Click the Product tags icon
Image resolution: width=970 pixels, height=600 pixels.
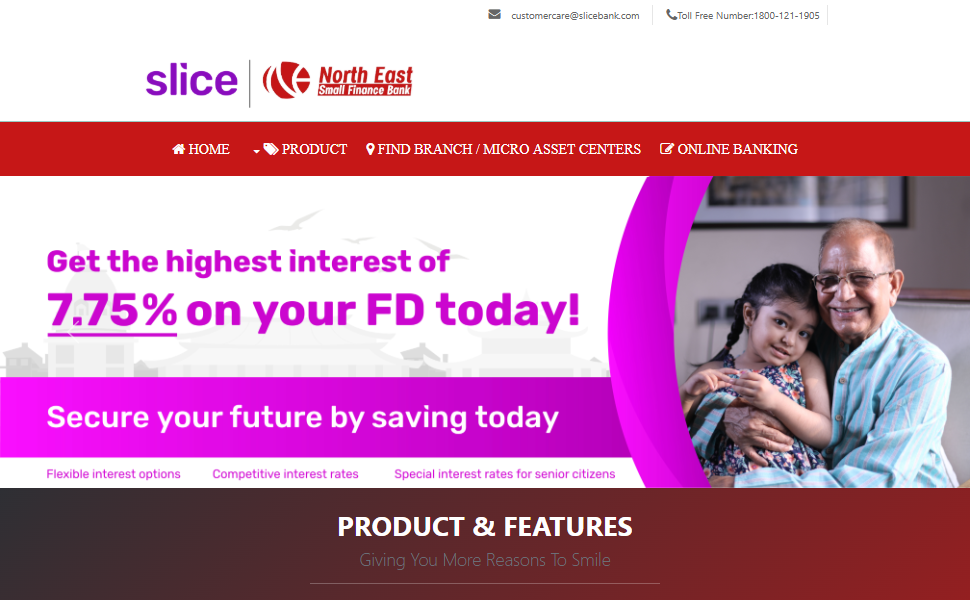click(x=271, y=149)
